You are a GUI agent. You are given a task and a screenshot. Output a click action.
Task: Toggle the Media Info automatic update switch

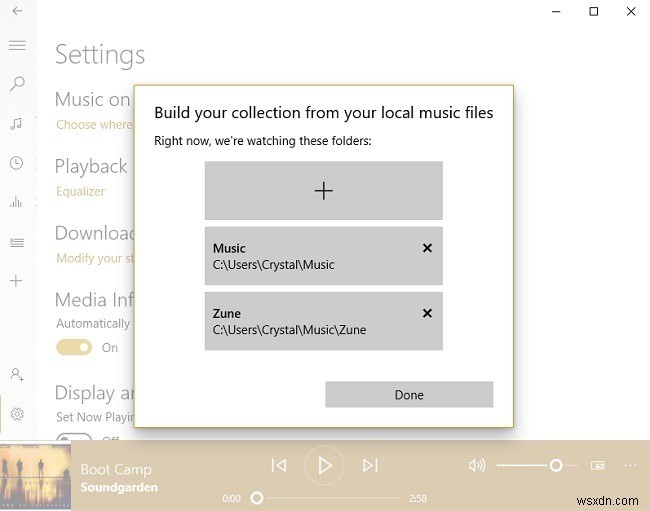coord(74,347)
